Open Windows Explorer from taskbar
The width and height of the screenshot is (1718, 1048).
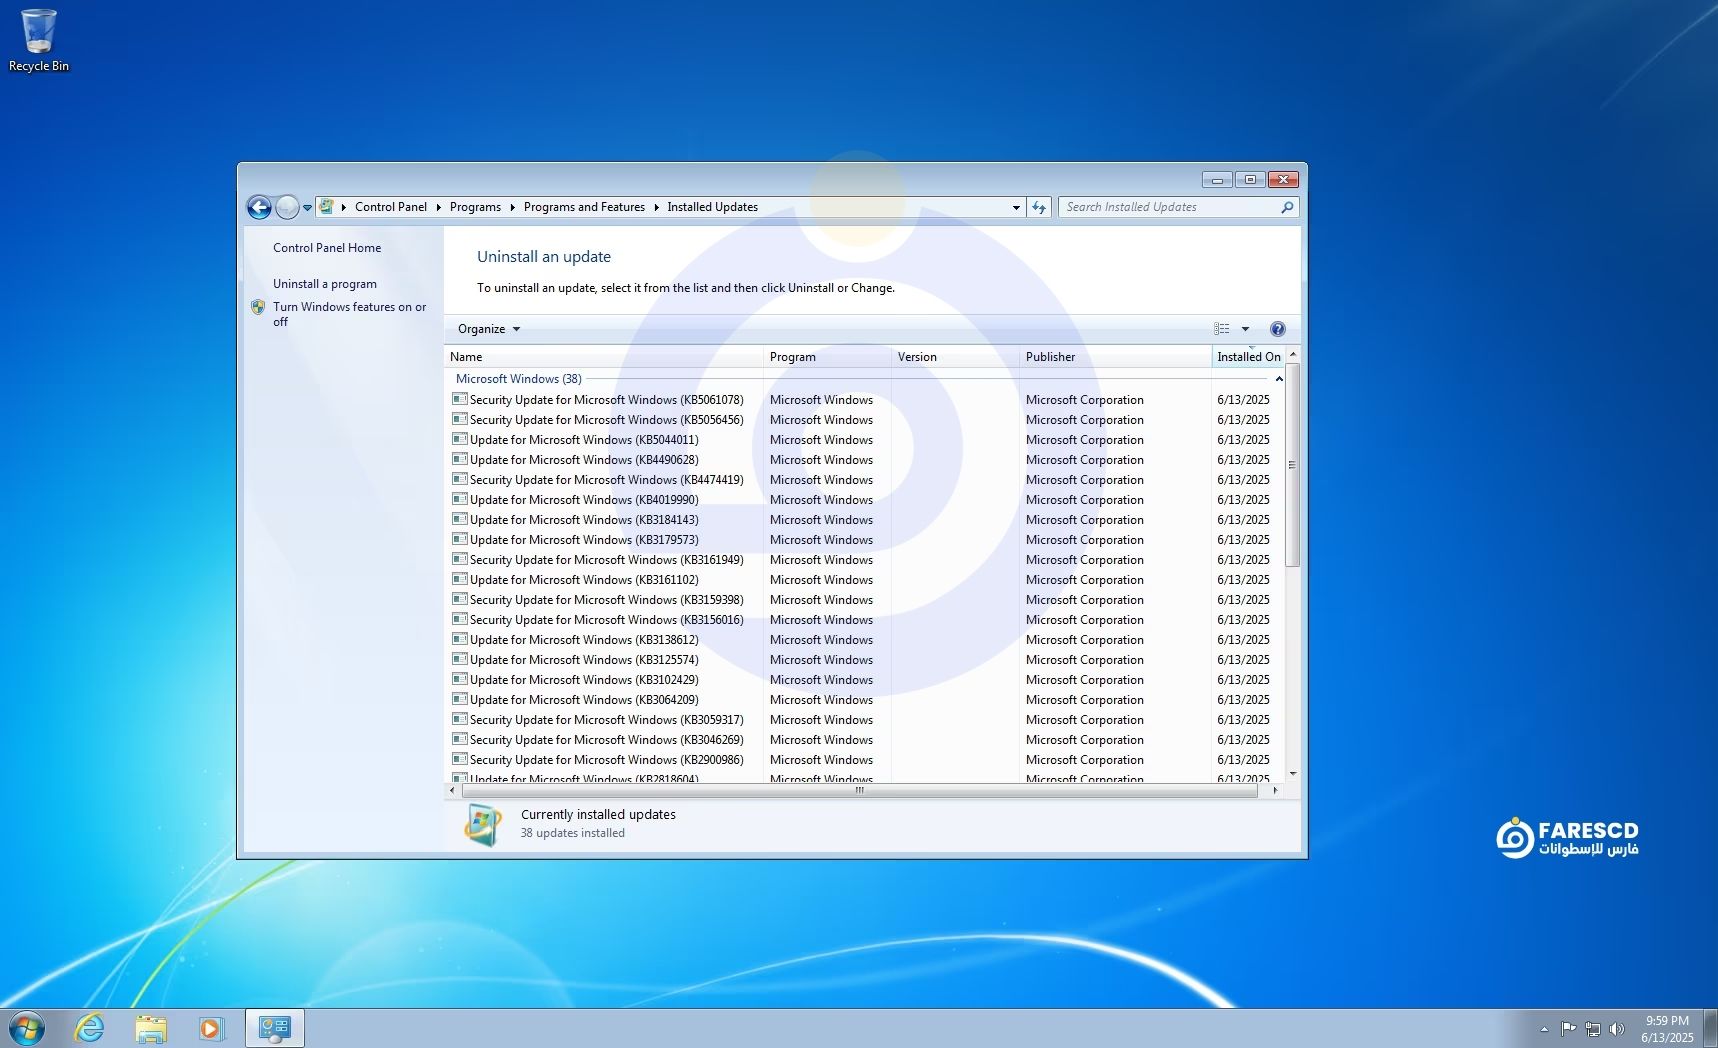[151, 1028]
